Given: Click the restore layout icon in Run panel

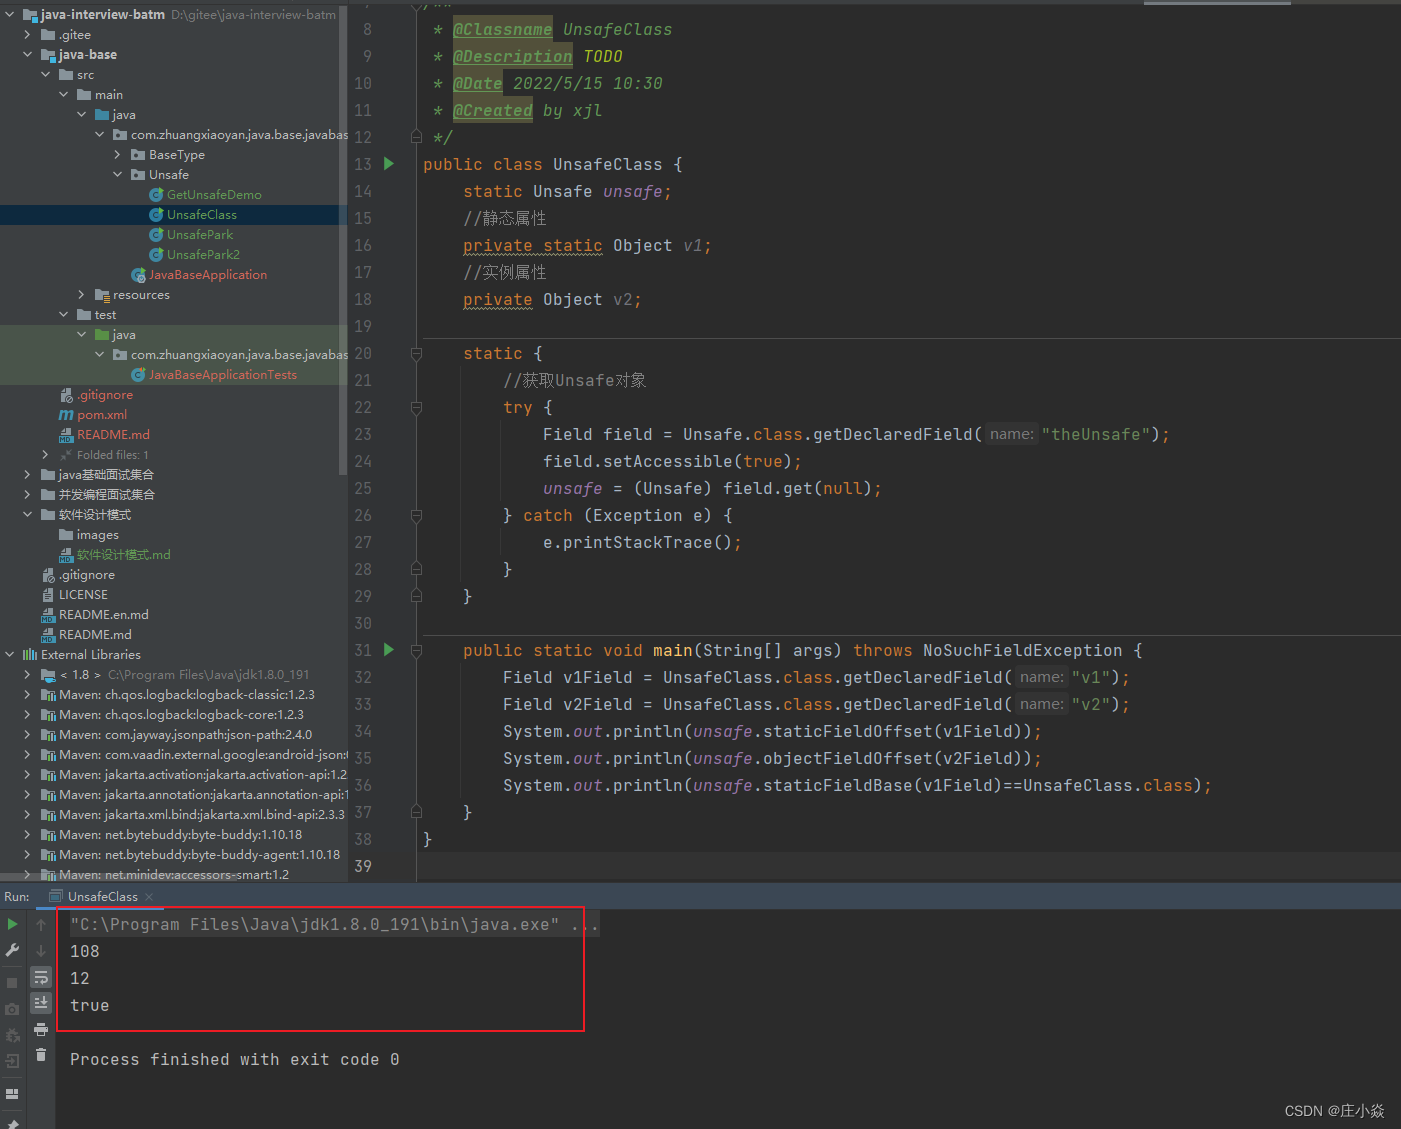Looking at the screenshot, I should (x=12, y=1094).
